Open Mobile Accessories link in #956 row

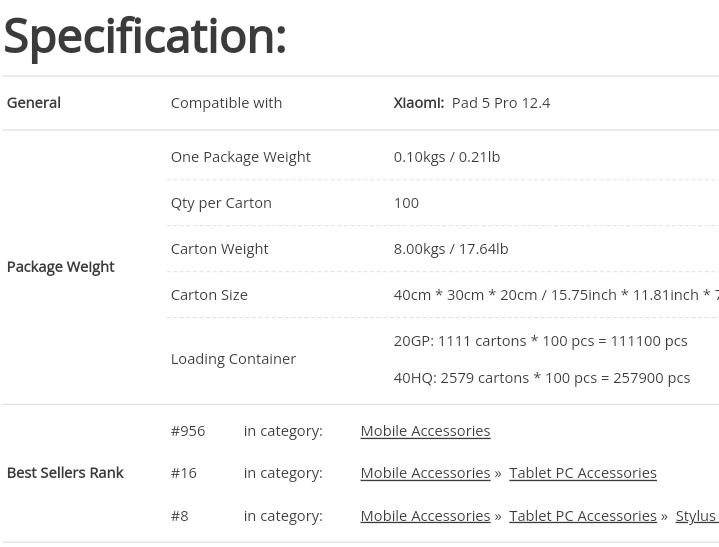pyautogui.click(x=426, y=431)
